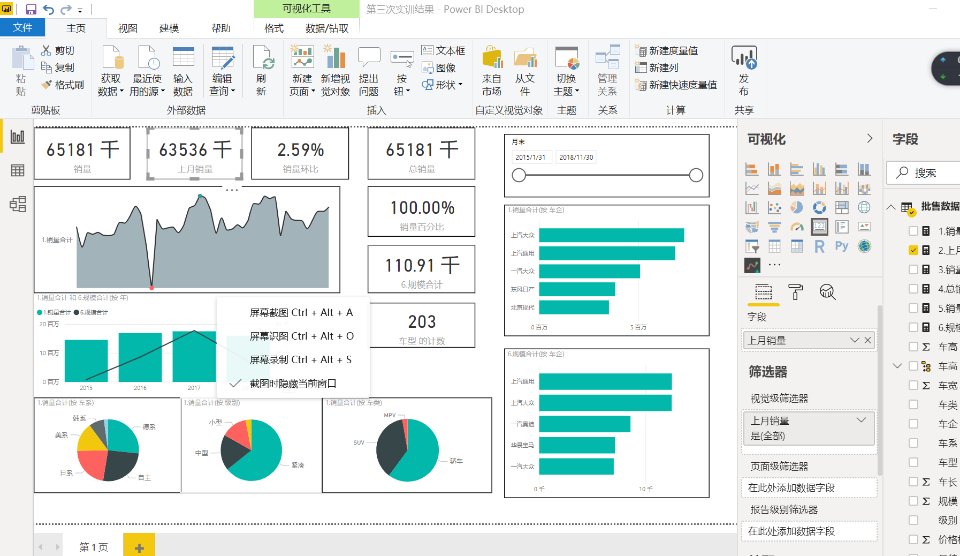
Task: Add a new page with plus button
Action: pyautogui.click(x=139, y=546)
